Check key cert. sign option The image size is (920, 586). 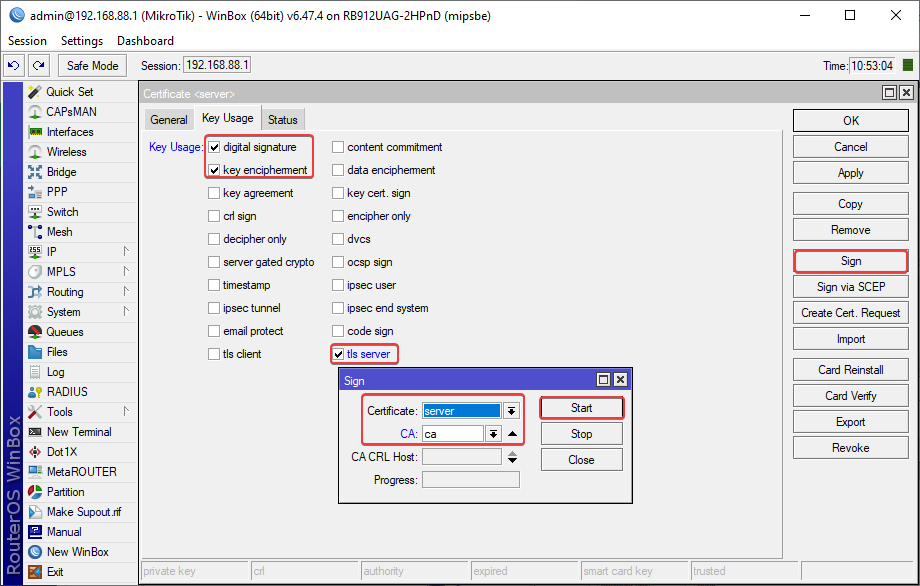[x=338, y=193]
